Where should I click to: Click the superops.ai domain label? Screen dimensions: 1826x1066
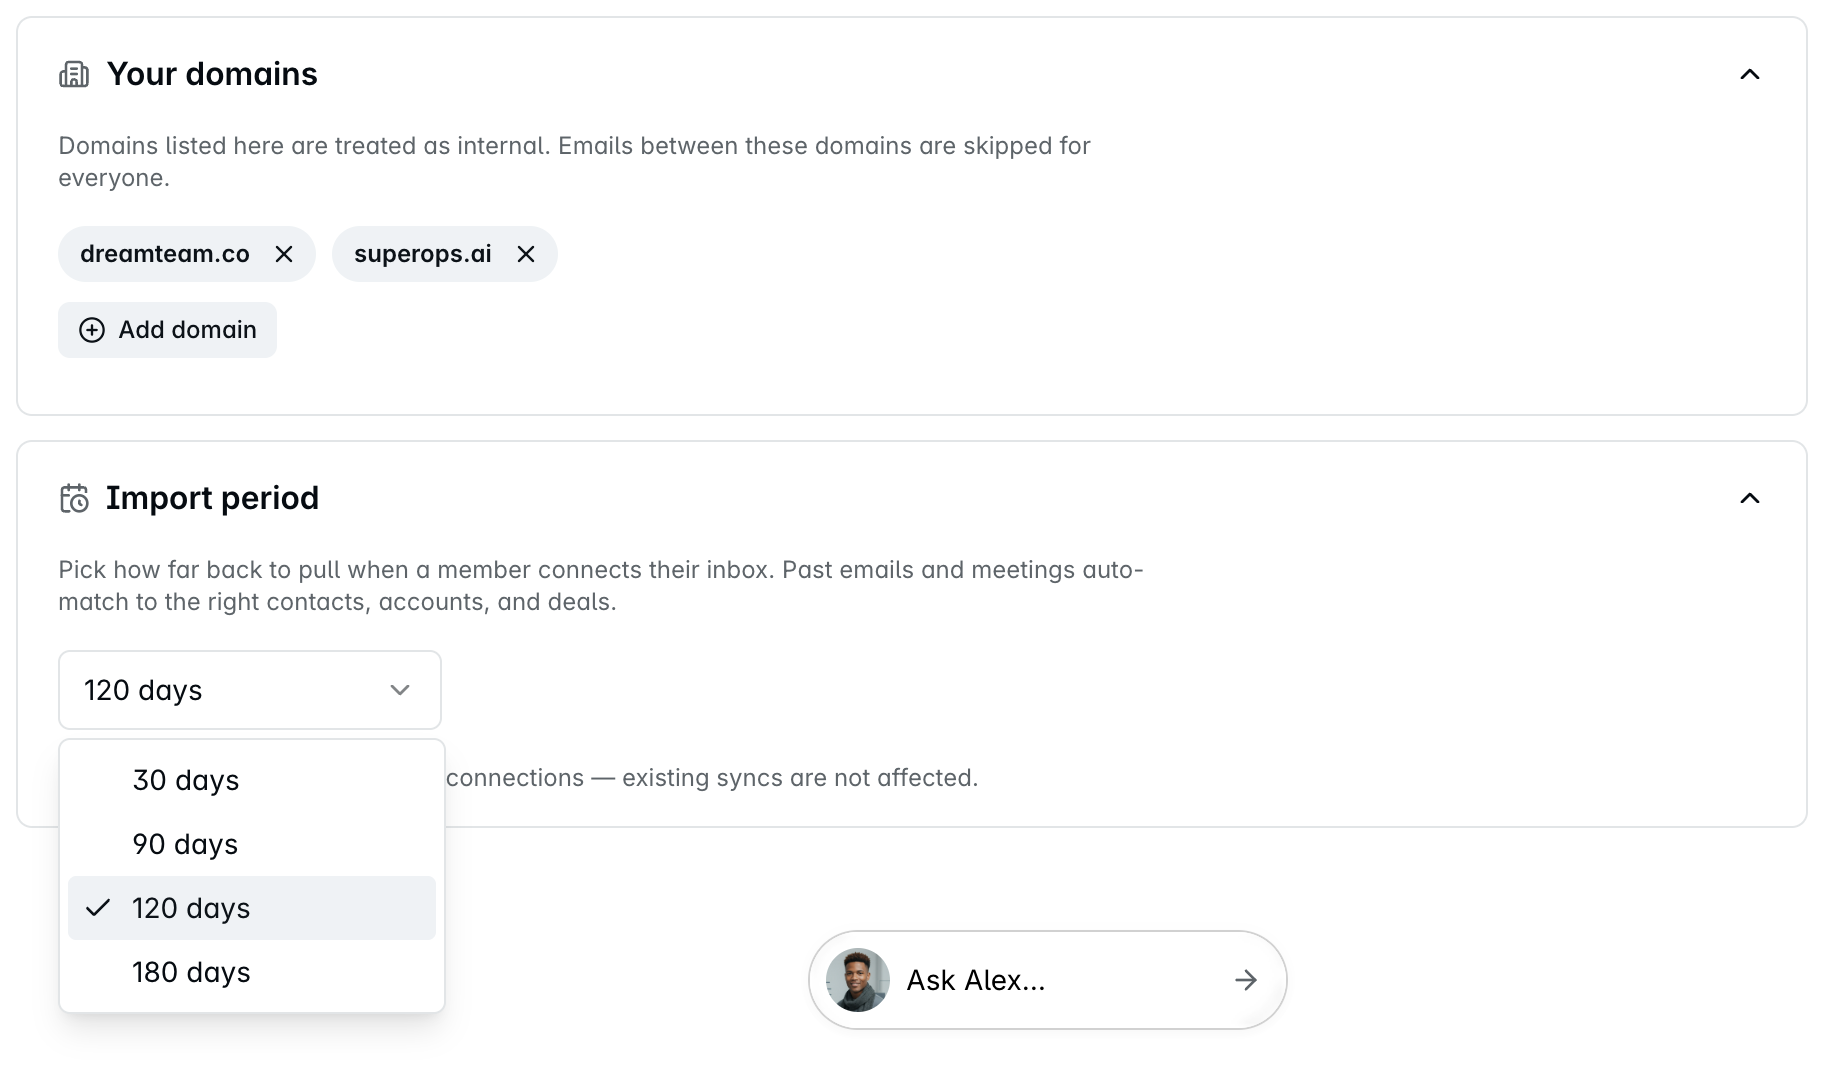click(x=423, y=254)
